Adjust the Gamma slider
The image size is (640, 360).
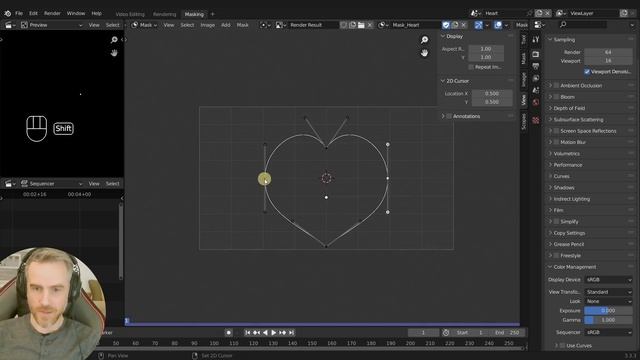coord(609,320)
